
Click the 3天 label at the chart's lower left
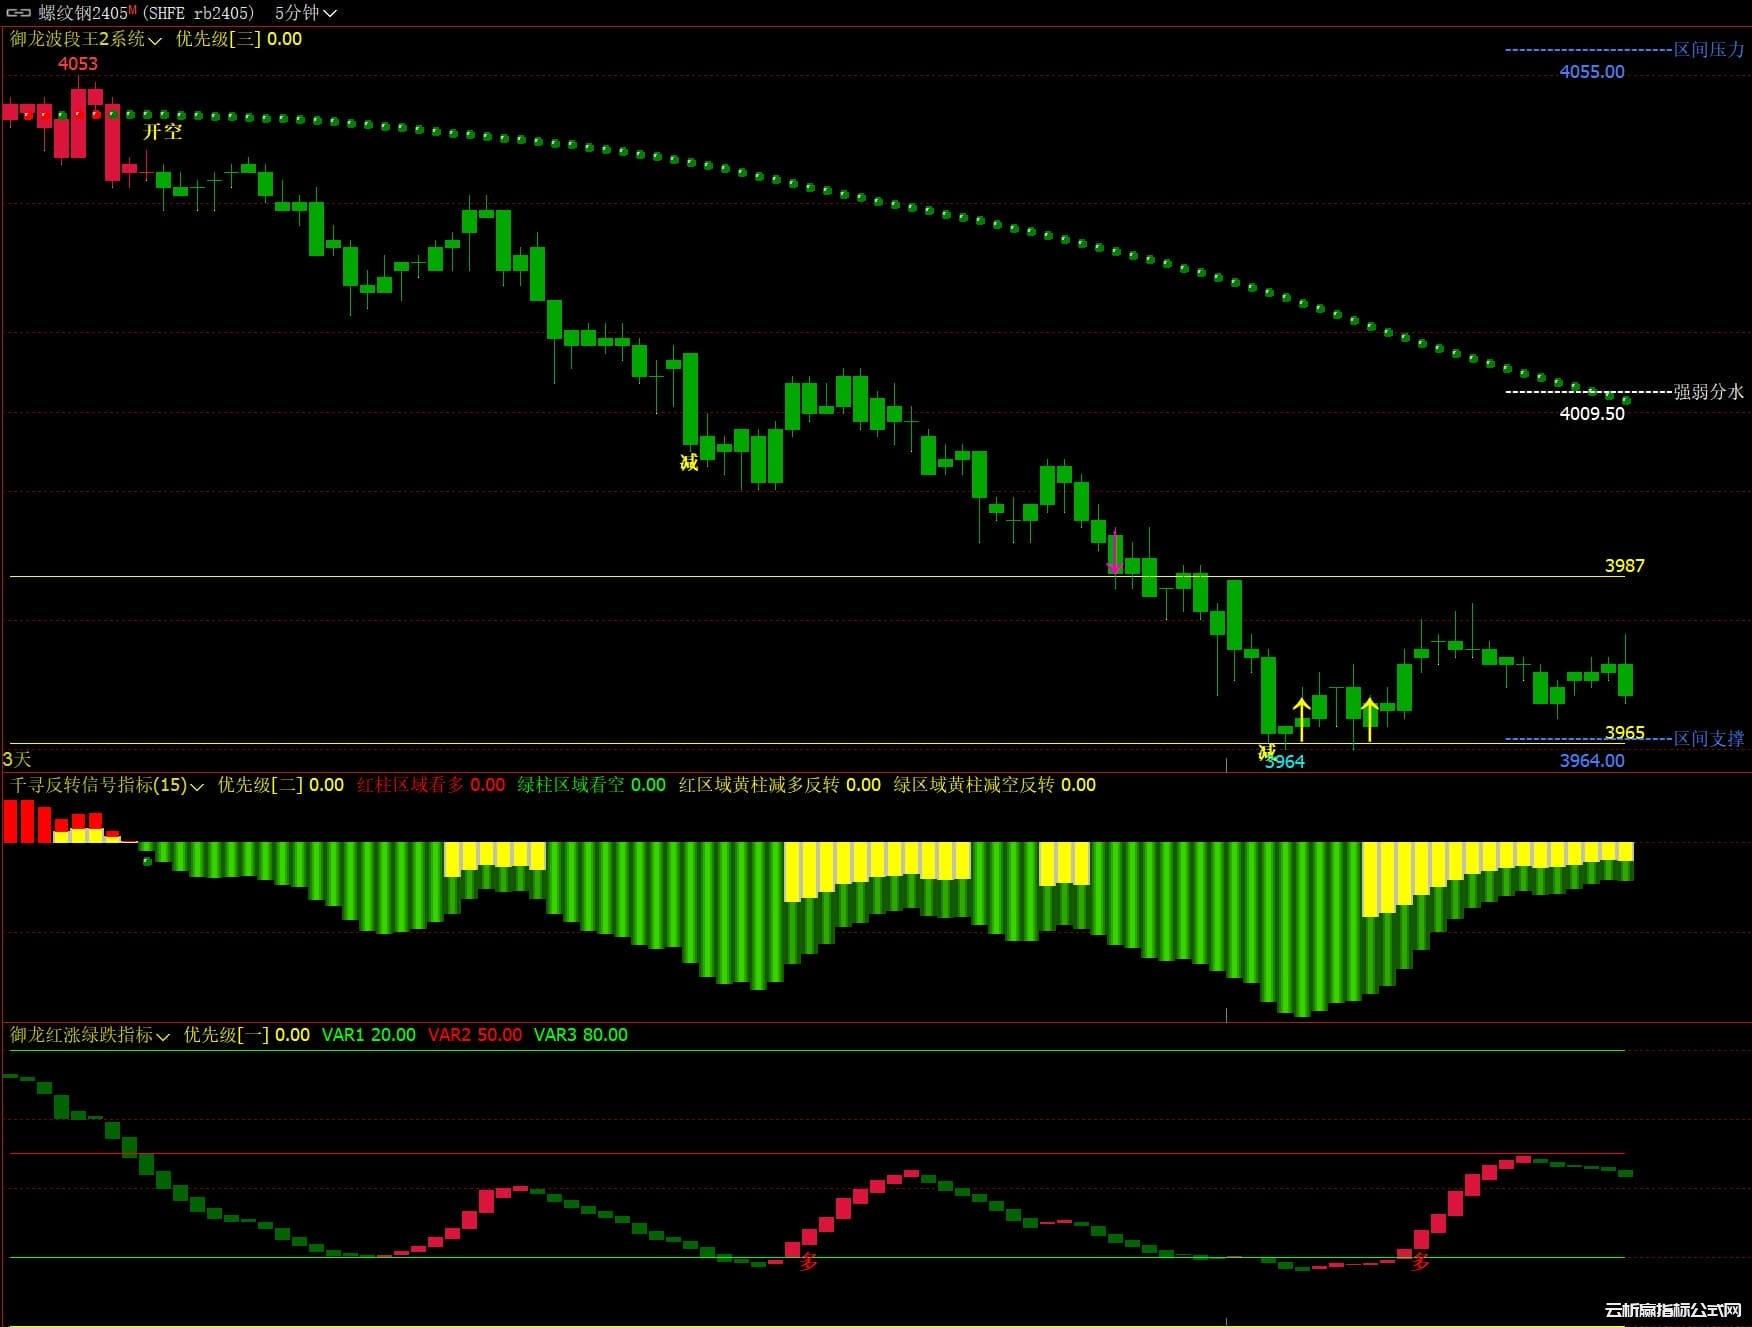pyautogui.click(x=17, y=760)
